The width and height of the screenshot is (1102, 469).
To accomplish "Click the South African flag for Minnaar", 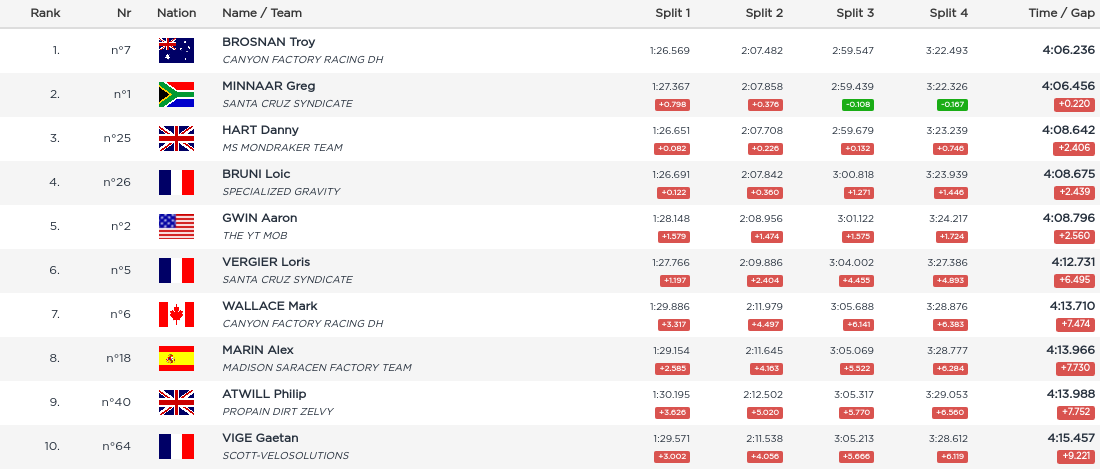I will [176, 94].
